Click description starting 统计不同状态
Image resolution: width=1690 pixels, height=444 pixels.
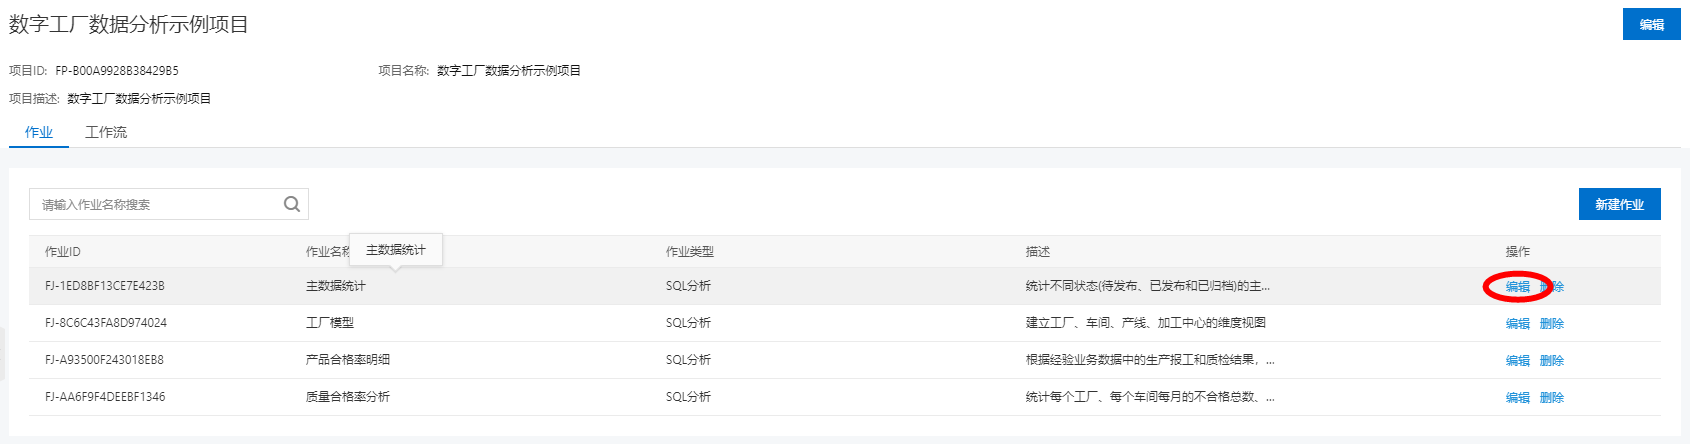pyautogui.click(x=1148, y=286)
